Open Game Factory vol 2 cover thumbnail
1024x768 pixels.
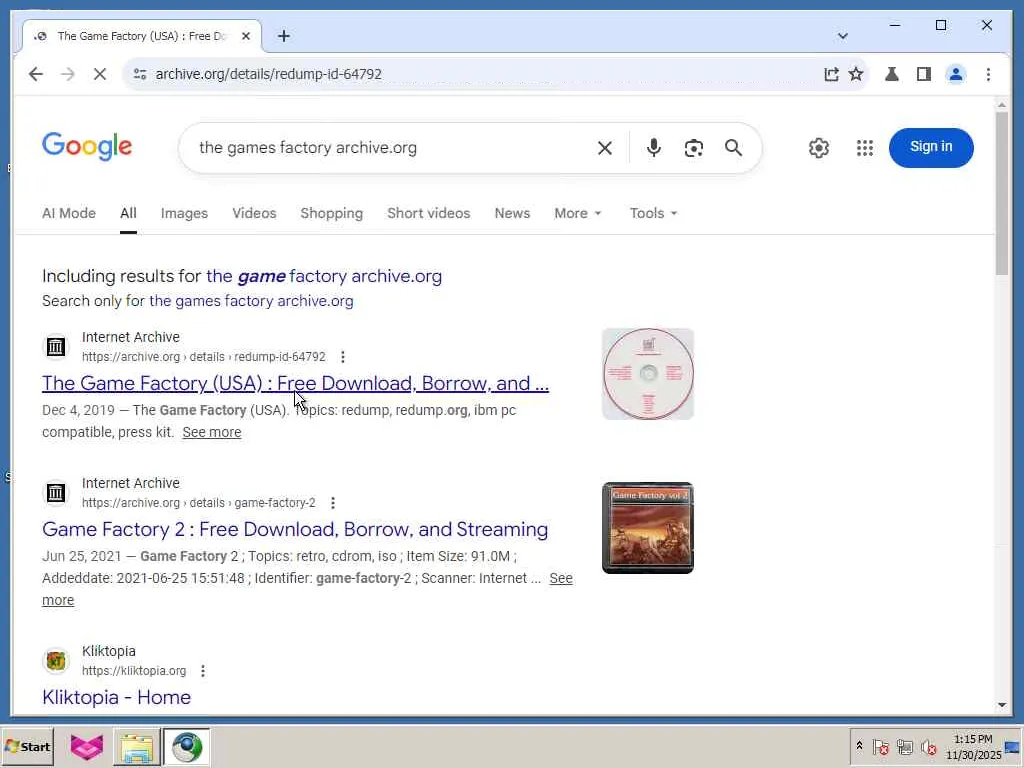647,528
